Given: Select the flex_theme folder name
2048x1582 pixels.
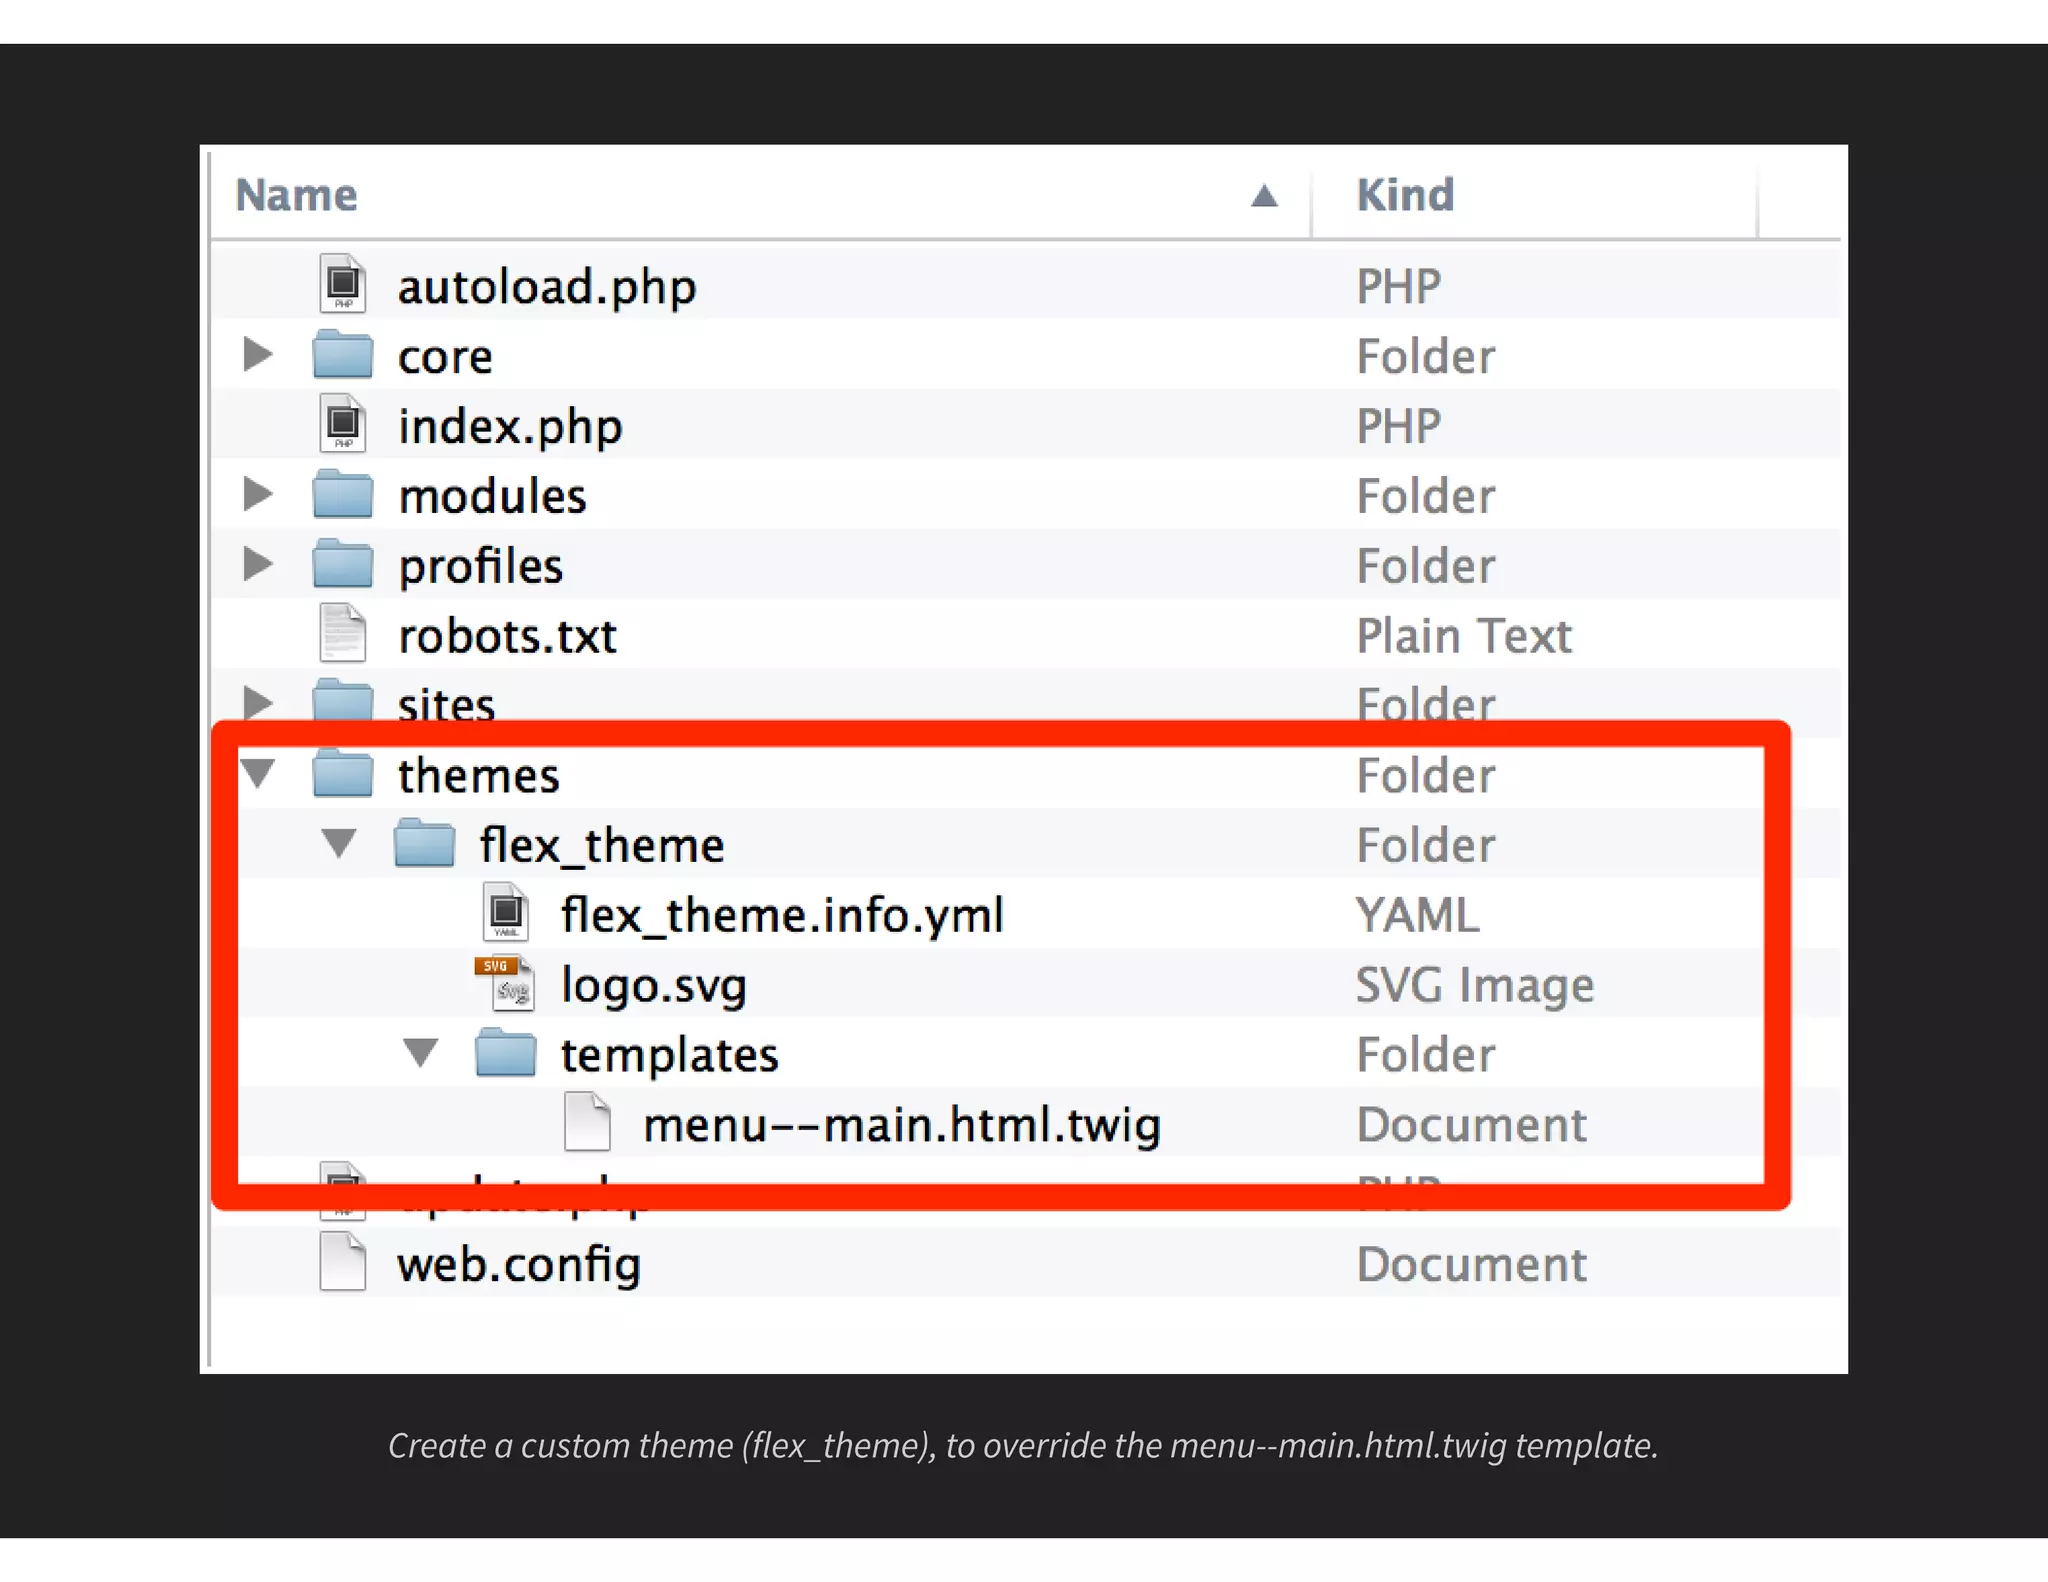Looking at the screenshot, I should pyautogui.click(x=602, y=846).
